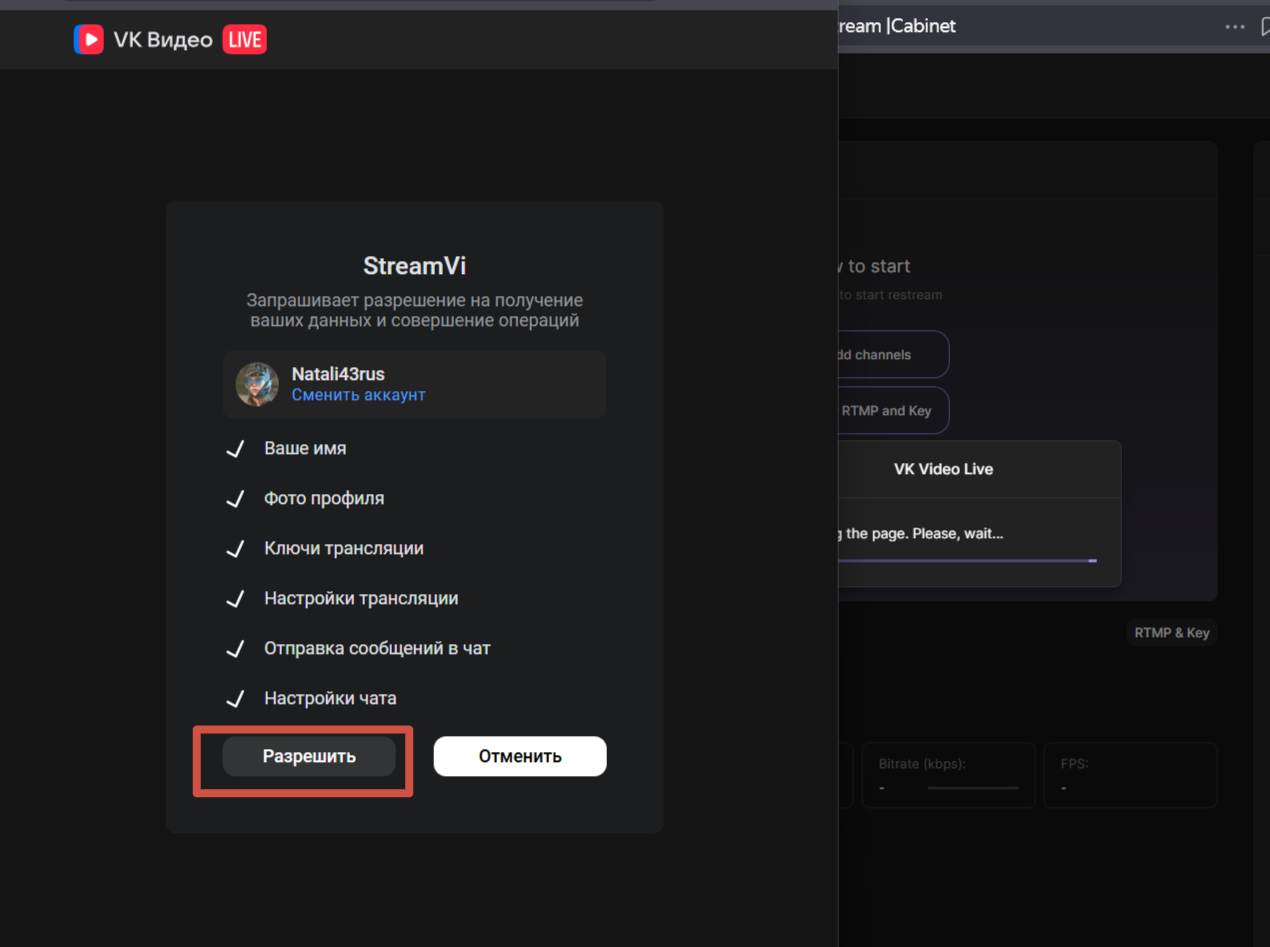The height and width of the screenshot is (947, 1270).
Task: Click the VK Видео header text
Action: pyautogui.click(x=163, y=40)
